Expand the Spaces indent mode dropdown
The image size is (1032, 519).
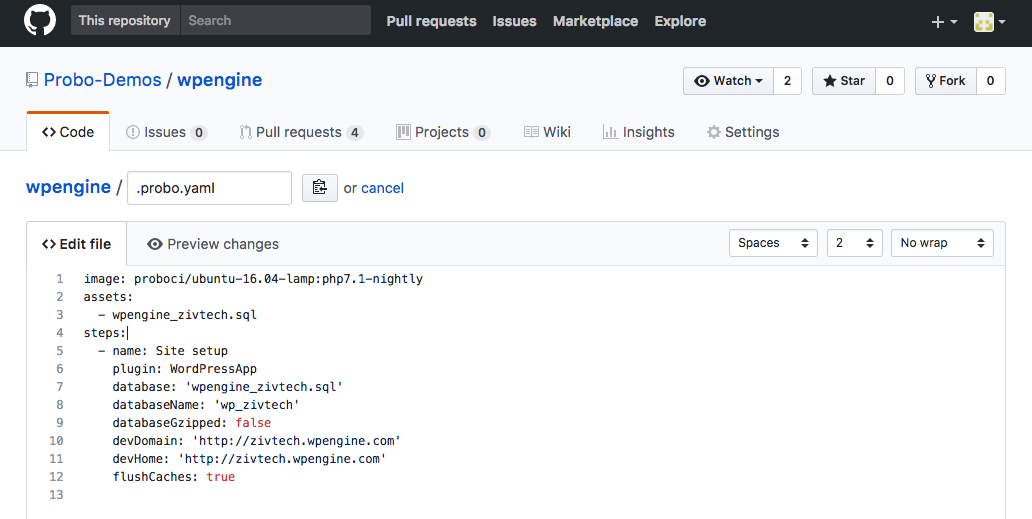point(773,243)
